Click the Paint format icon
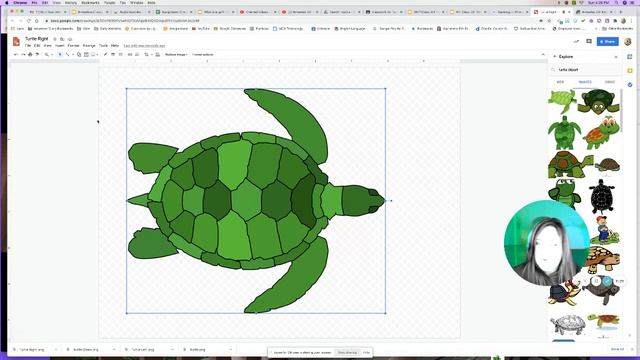Viewport: 640px width, 360px height. pyautogui.click(x=37, y=54)
